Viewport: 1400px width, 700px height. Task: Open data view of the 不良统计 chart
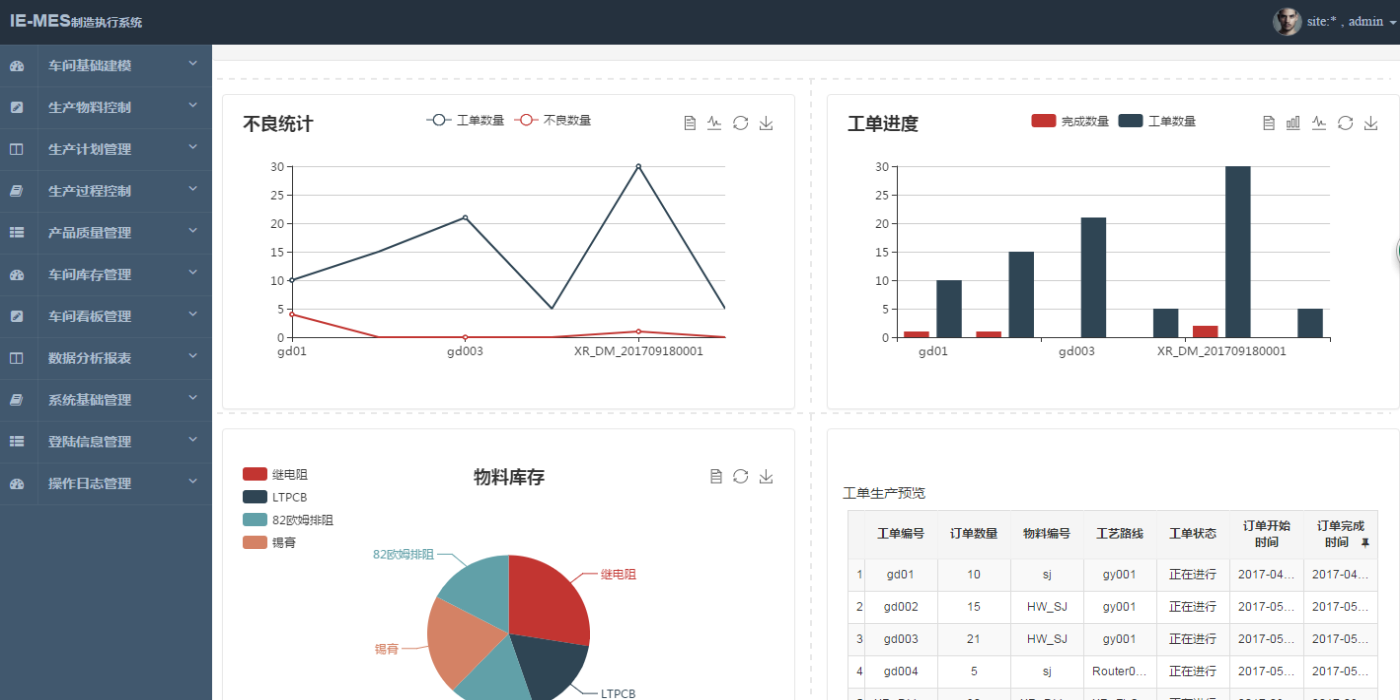point(689,123)
